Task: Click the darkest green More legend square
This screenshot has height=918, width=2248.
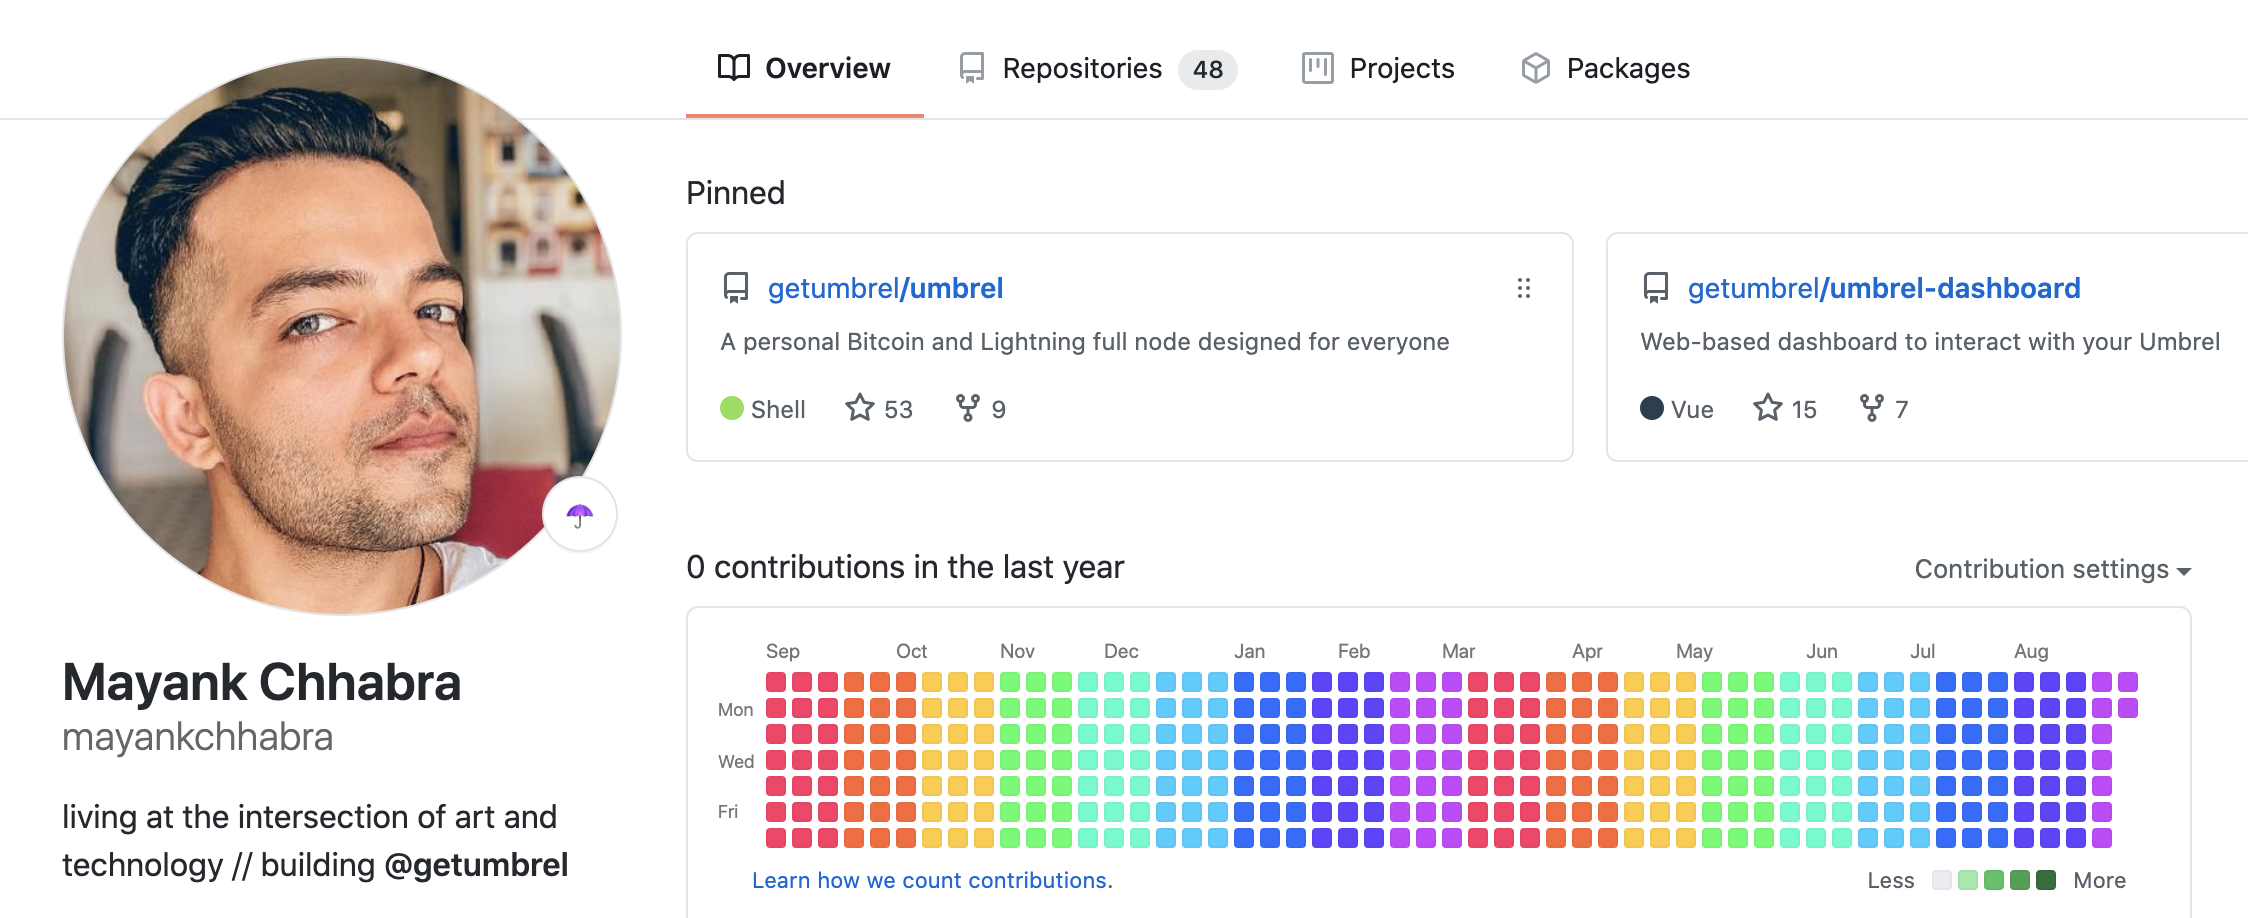Action: (x=2046, y=880)
